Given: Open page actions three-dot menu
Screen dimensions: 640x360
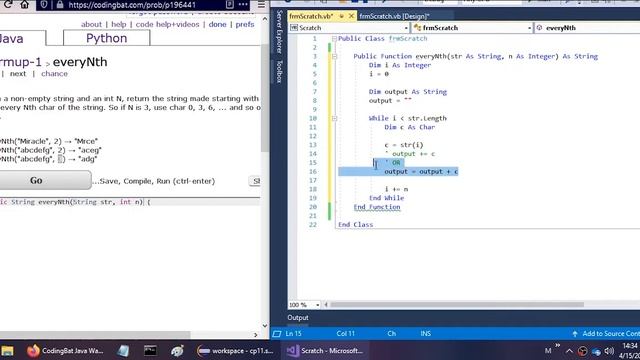Looking at the screenshot, I should [x=243, y=4].
